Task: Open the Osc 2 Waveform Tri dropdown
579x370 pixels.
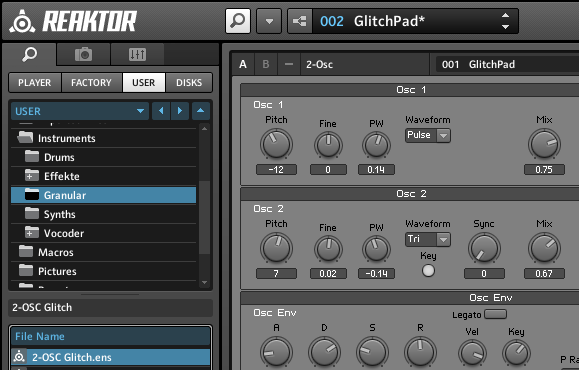Action: click(428, 239)
